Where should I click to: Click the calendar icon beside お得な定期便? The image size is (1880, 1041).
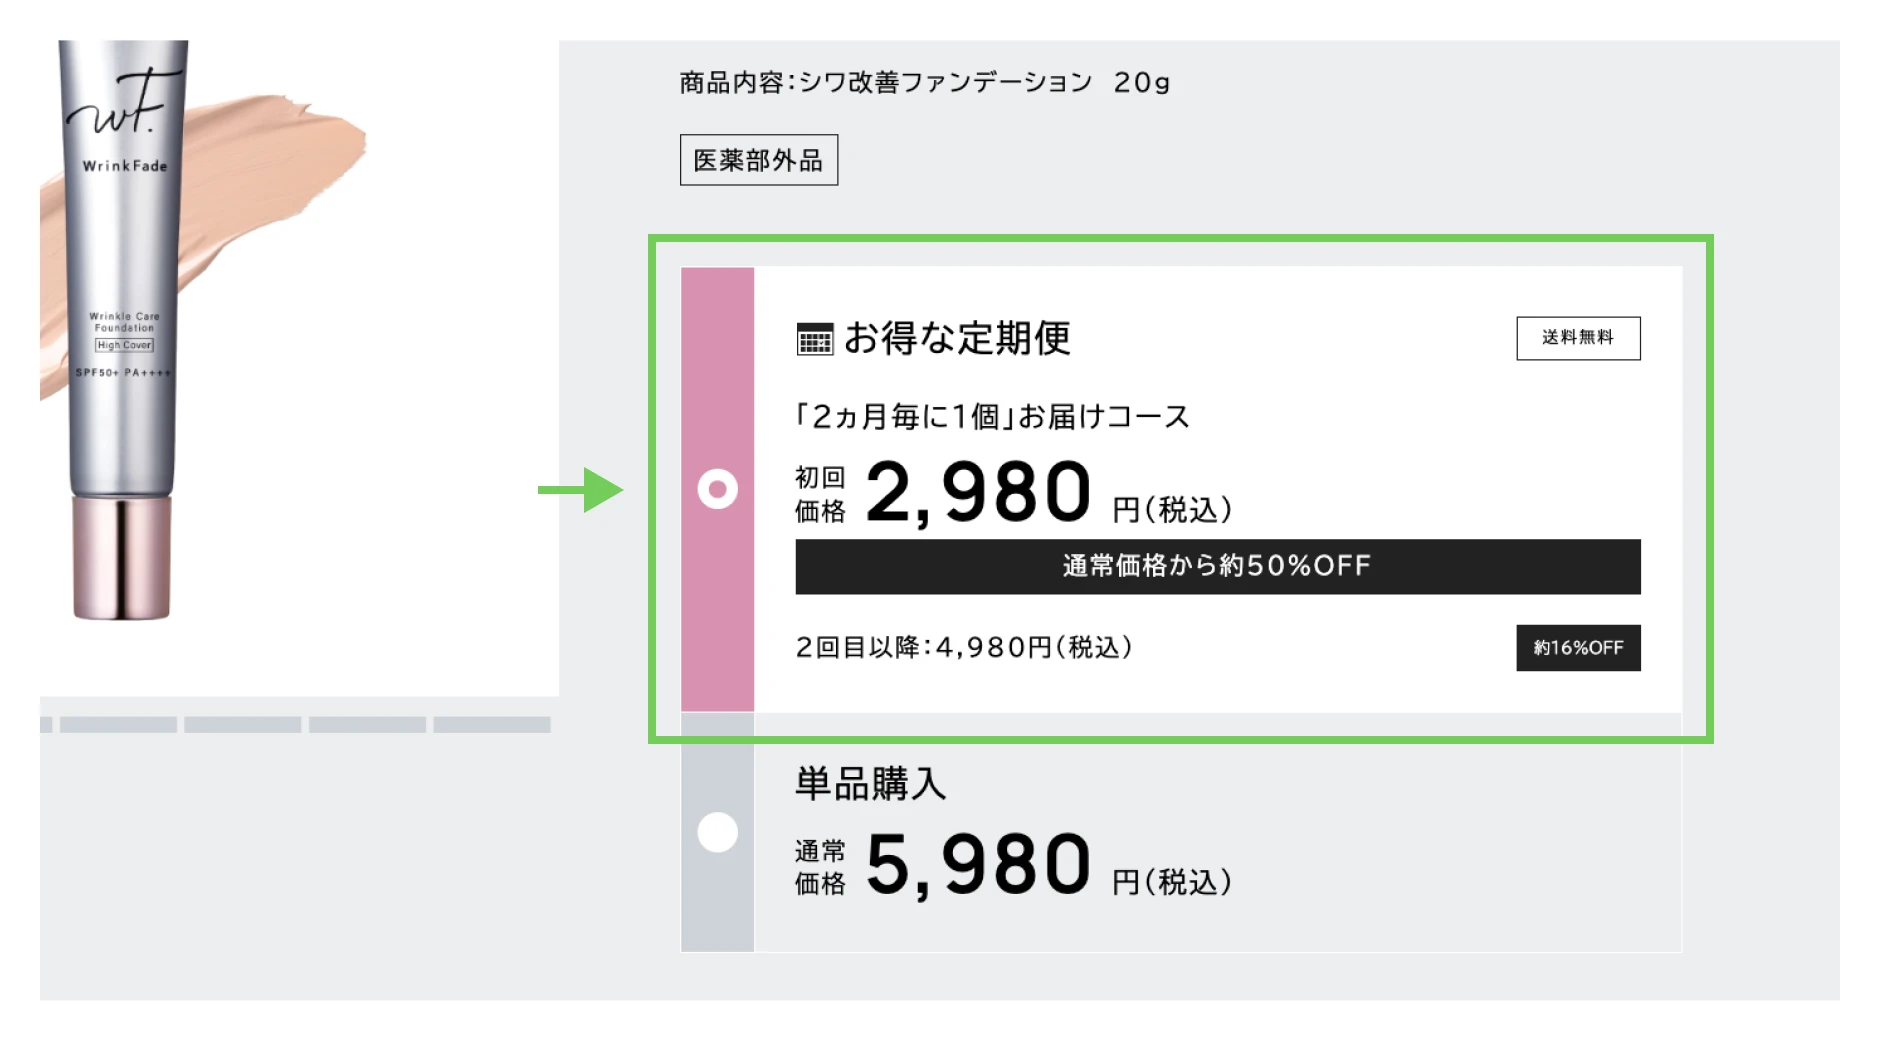point(814,339)
